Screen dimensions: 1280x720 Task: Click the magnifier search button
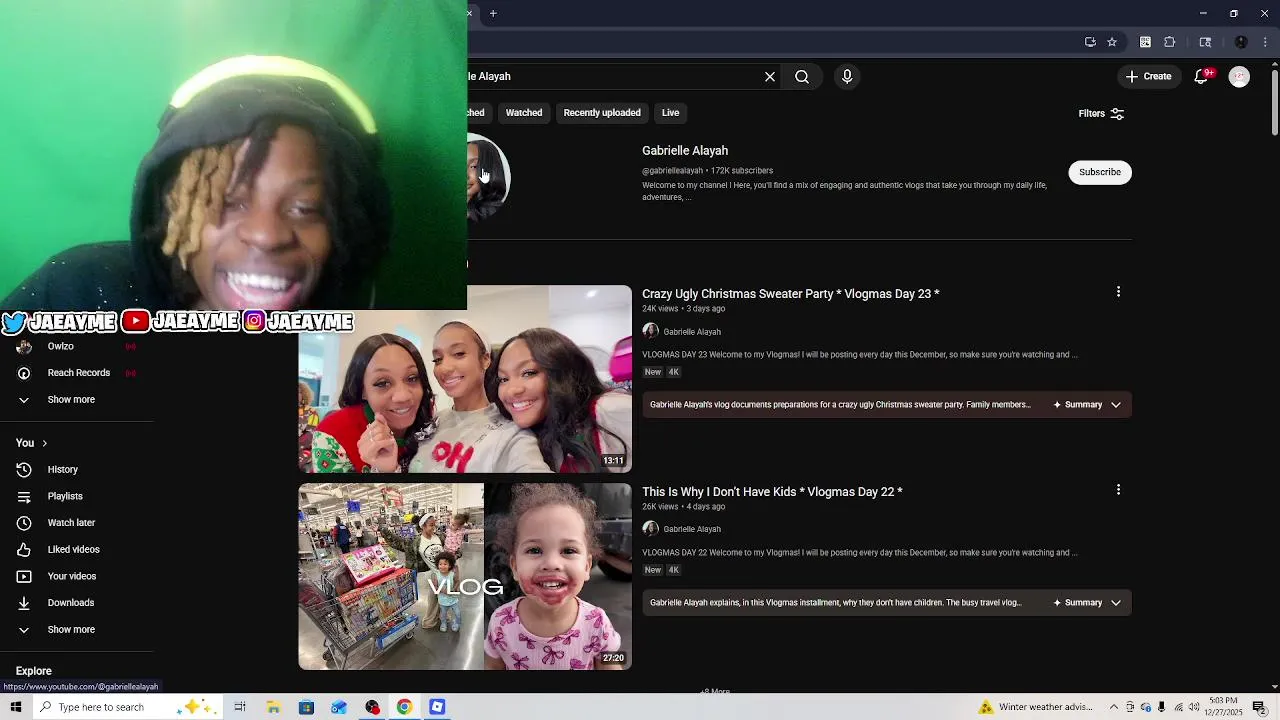pyautogui.click(x=802, y=76)
